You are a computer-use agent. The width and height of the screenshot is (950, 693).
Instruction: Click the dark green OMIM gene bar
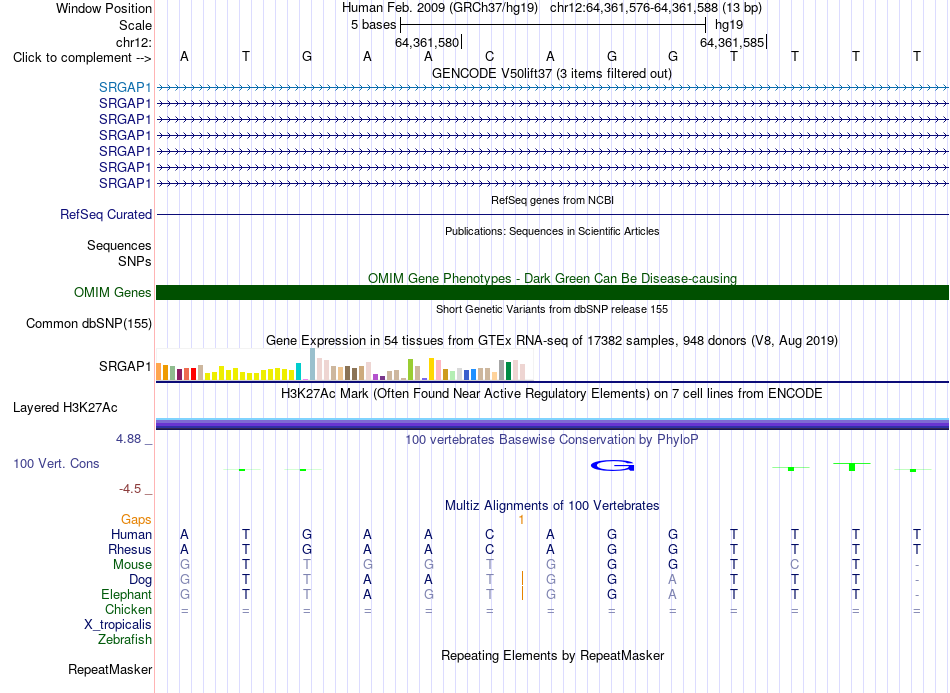552,293
